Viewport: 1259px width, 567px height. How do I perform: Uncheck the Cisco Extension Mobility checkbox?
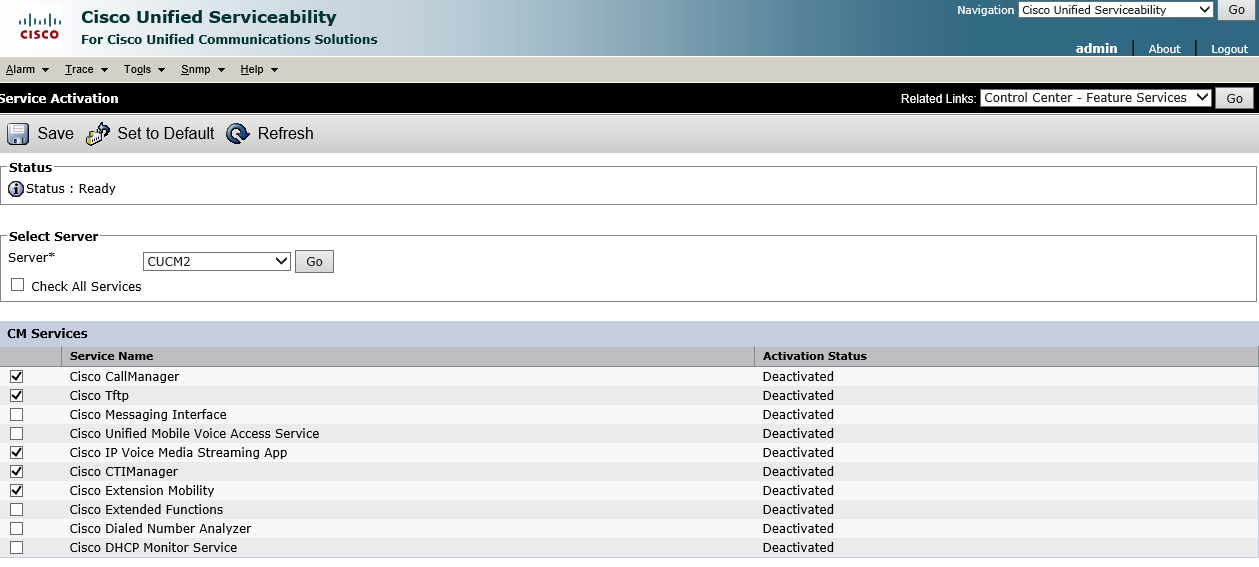coord(17,491)
